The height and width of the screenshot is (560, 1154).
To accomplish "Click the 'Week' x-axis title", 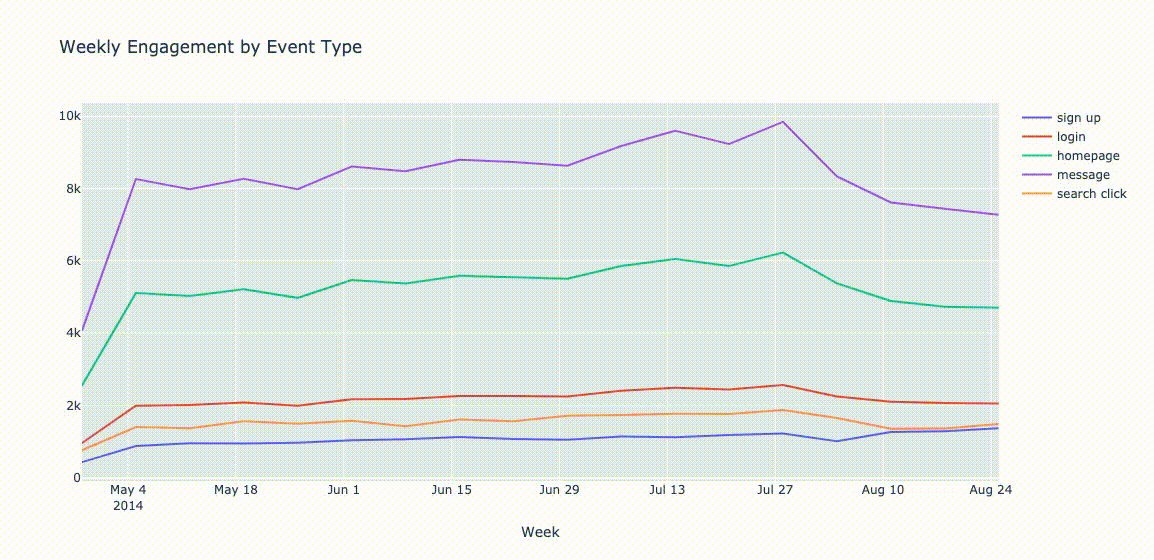I will pyautogui.click(x=540, y=532).
